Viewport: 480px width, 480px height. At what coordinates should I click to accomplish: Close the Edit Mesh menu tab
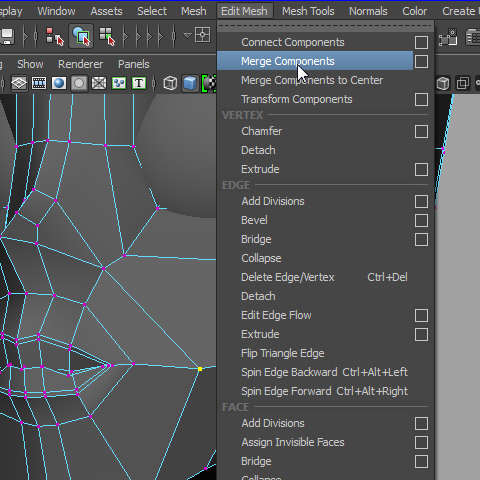[244, 11]
